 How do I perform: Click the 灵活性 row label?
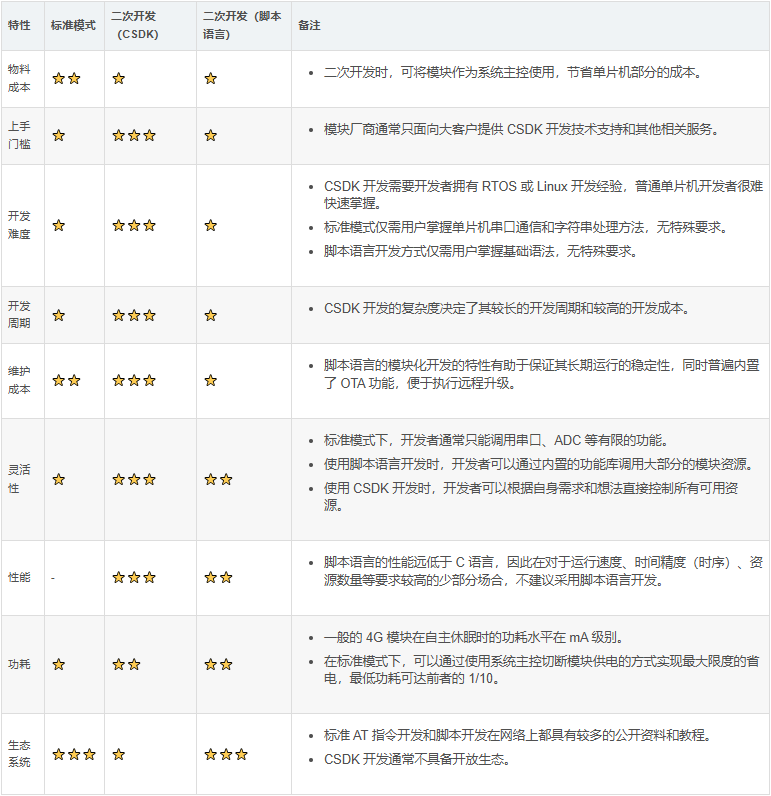point(19,480)
